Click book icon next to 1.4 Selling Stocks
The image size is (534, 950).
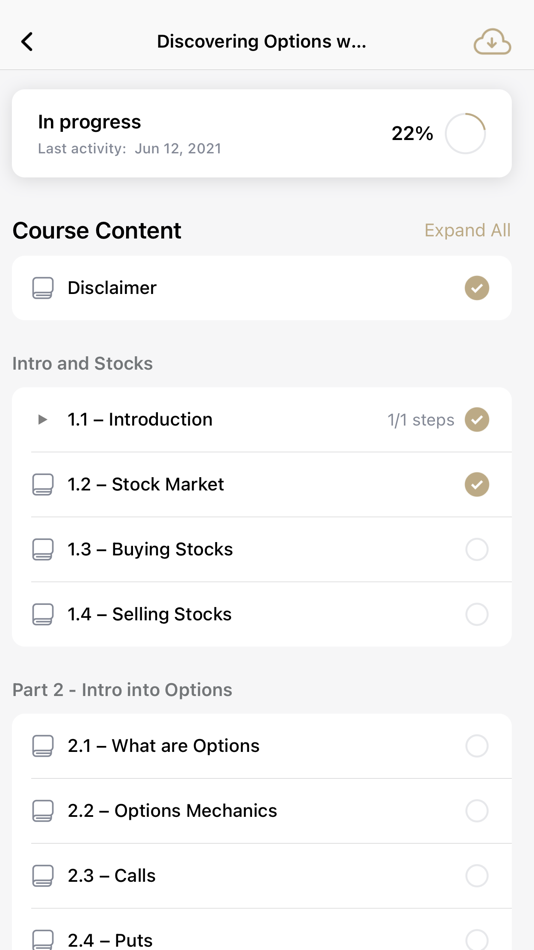click(42, 614)
